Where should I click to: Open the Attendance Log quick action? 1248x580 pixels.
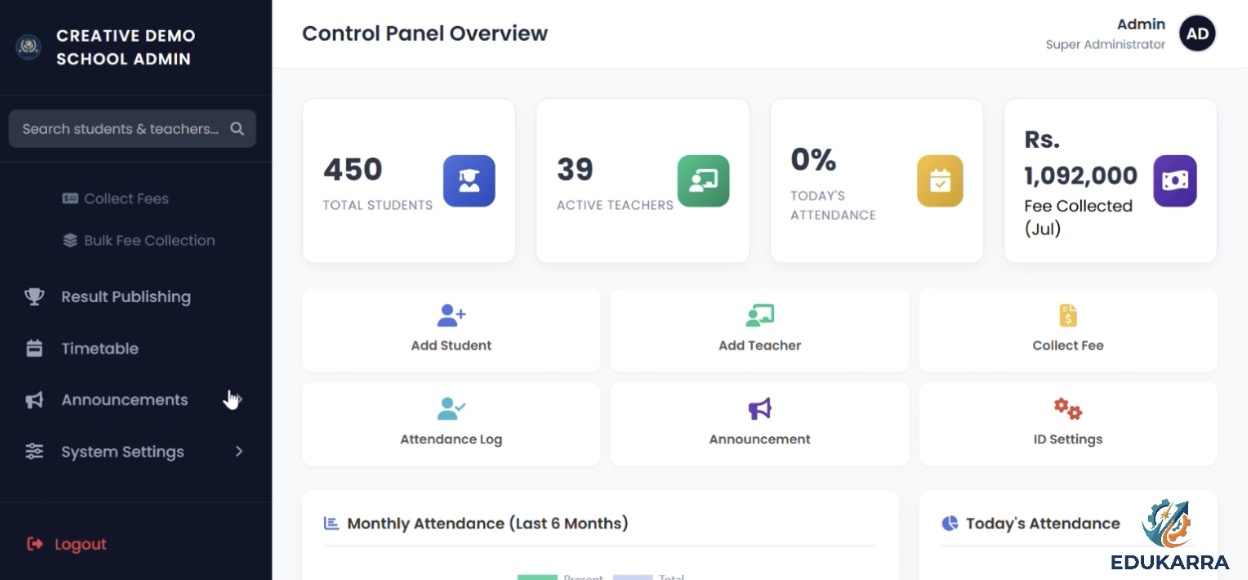(x=451, y=424)
